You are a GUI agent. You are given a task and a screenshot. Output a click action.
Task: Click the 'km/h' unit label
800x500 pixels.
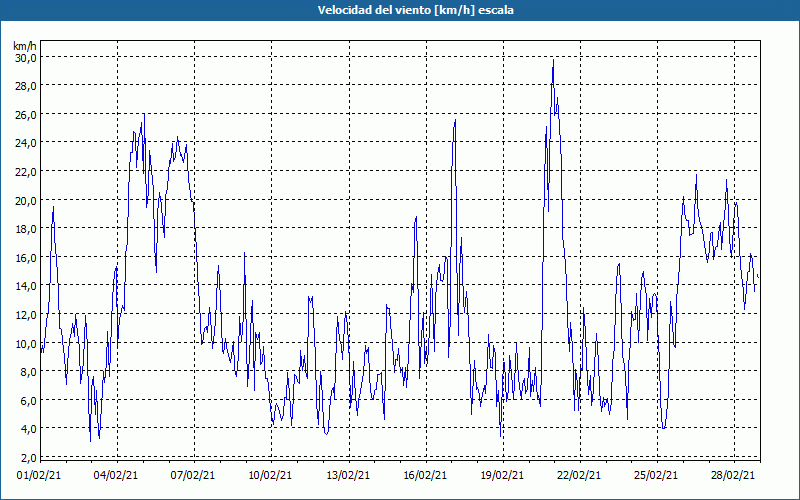click(25, 46)
